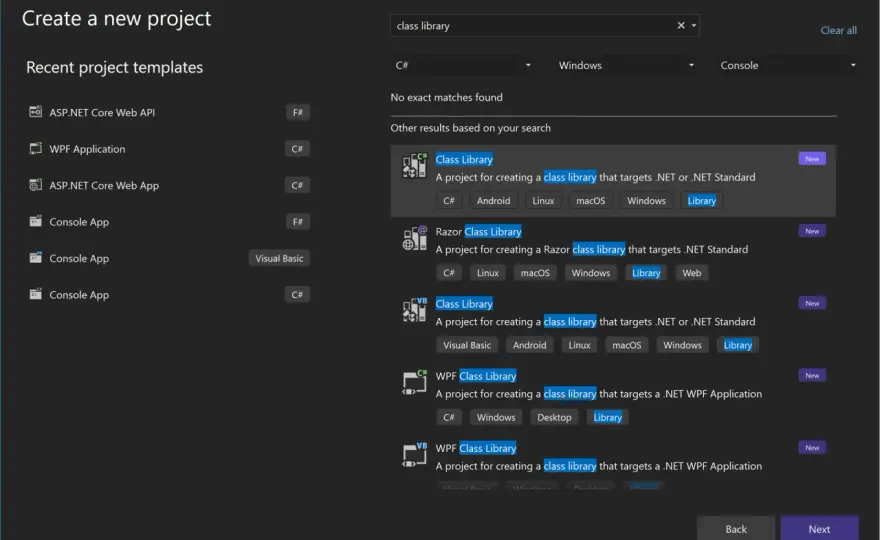Click the ASP.NET Core Web API template icon
Screen dimensions: 880x540
(35, 112)
